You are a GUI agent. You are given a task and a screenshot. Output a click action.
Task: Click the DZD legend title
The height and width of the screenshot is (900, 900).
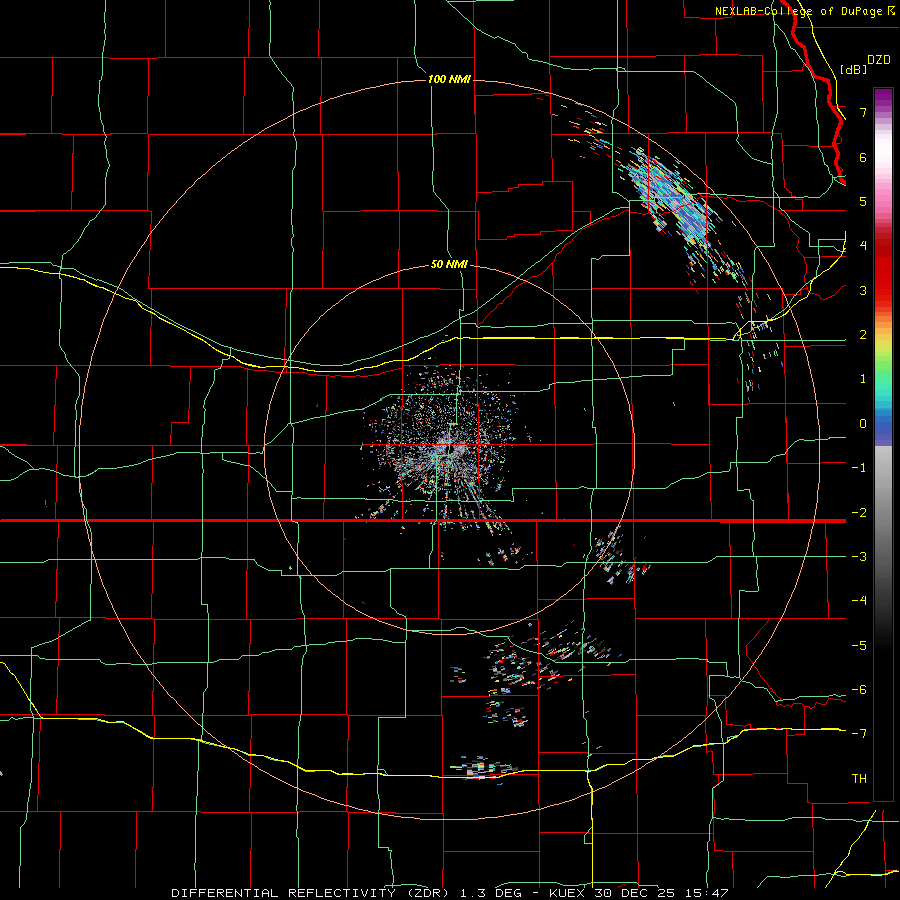tap(879, 60)
